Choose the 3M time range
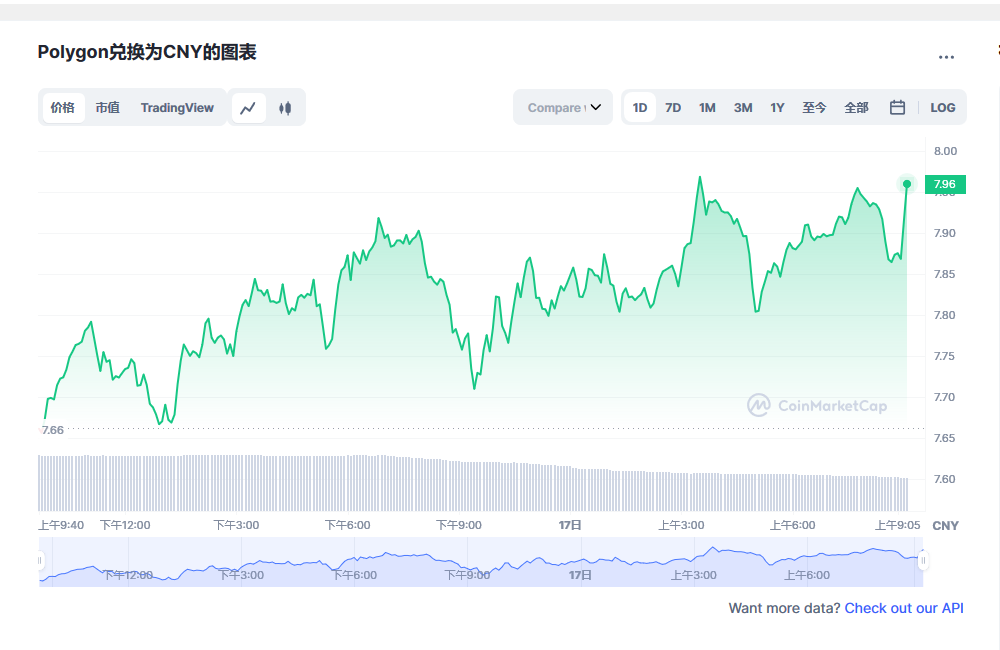This screenshot has height=650, width=1000. 743,108
